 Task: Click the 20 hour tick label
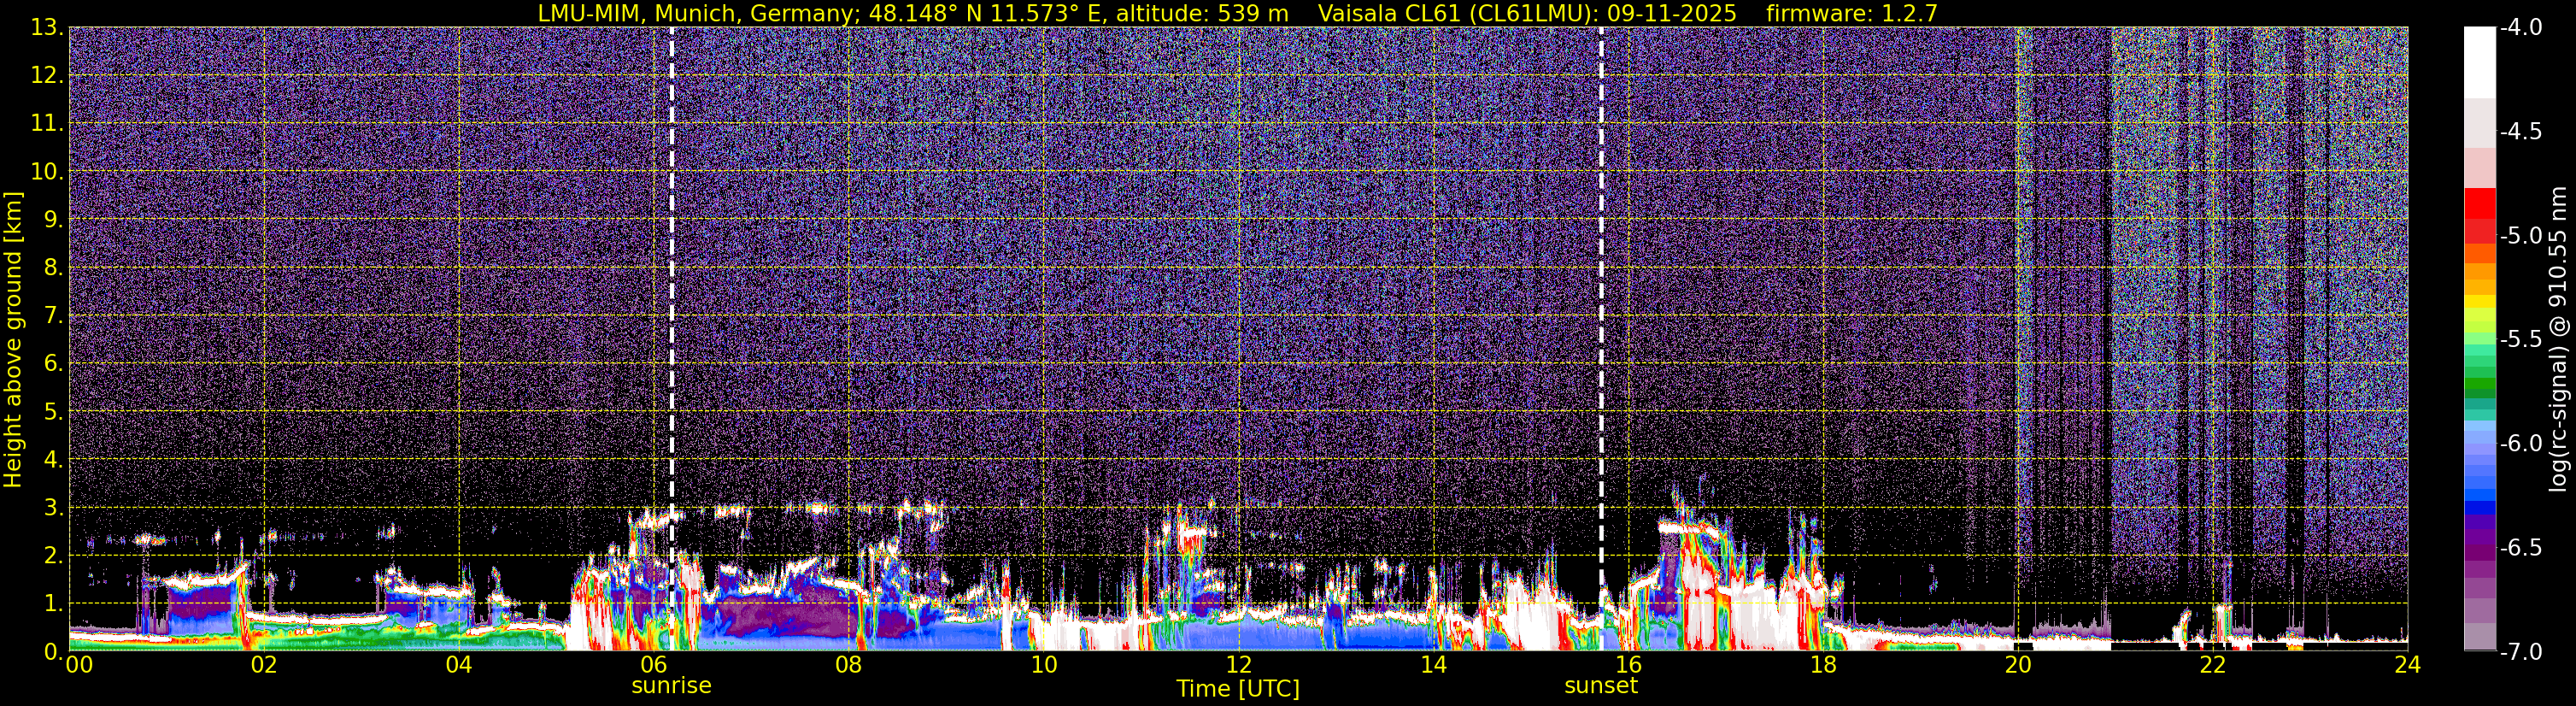pos(2018,665)
